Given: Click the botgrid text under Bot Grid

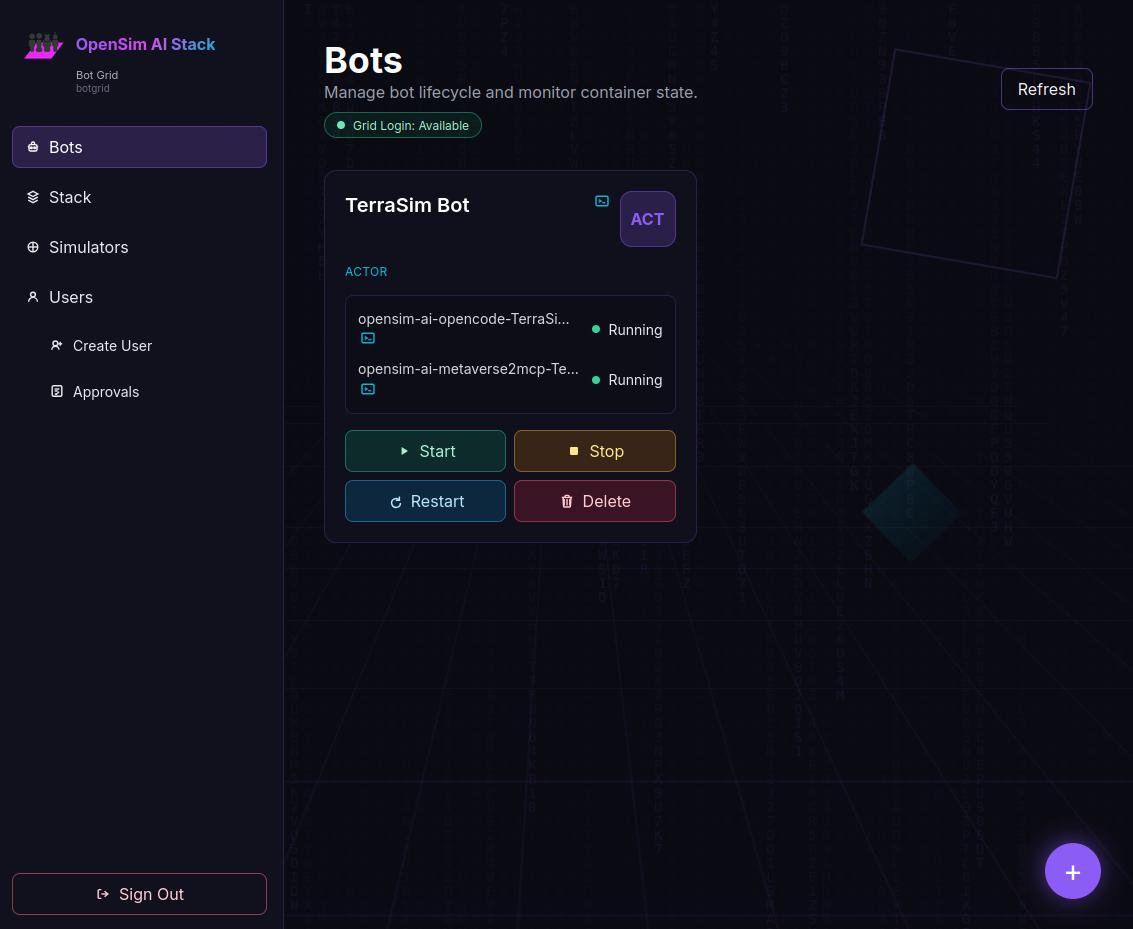Looking at the screenshot, I should (92, 88).
